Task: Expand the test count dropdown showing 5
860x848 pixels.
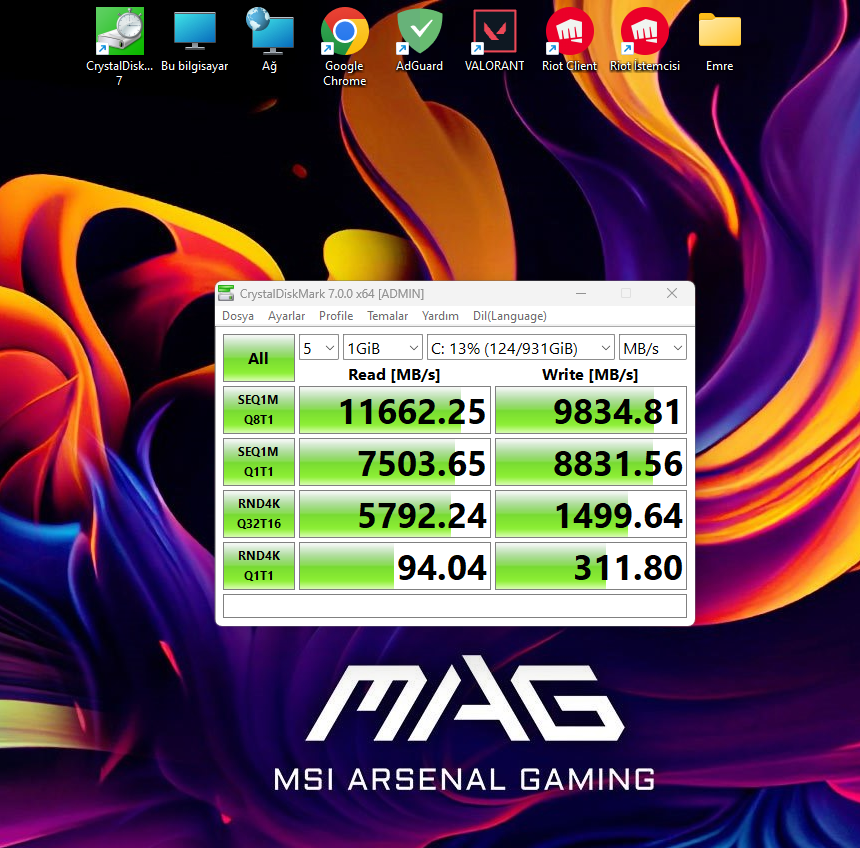Action: (319, 348)
